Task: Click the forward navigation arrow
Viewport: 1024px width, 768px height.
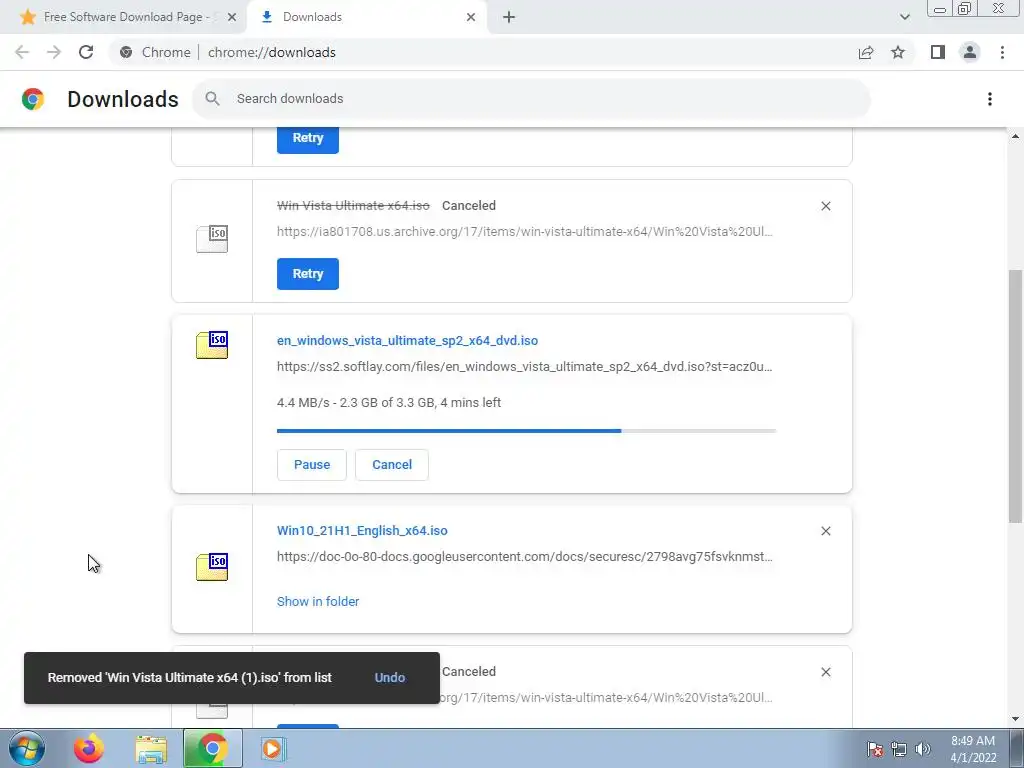Action: [54, 52]
